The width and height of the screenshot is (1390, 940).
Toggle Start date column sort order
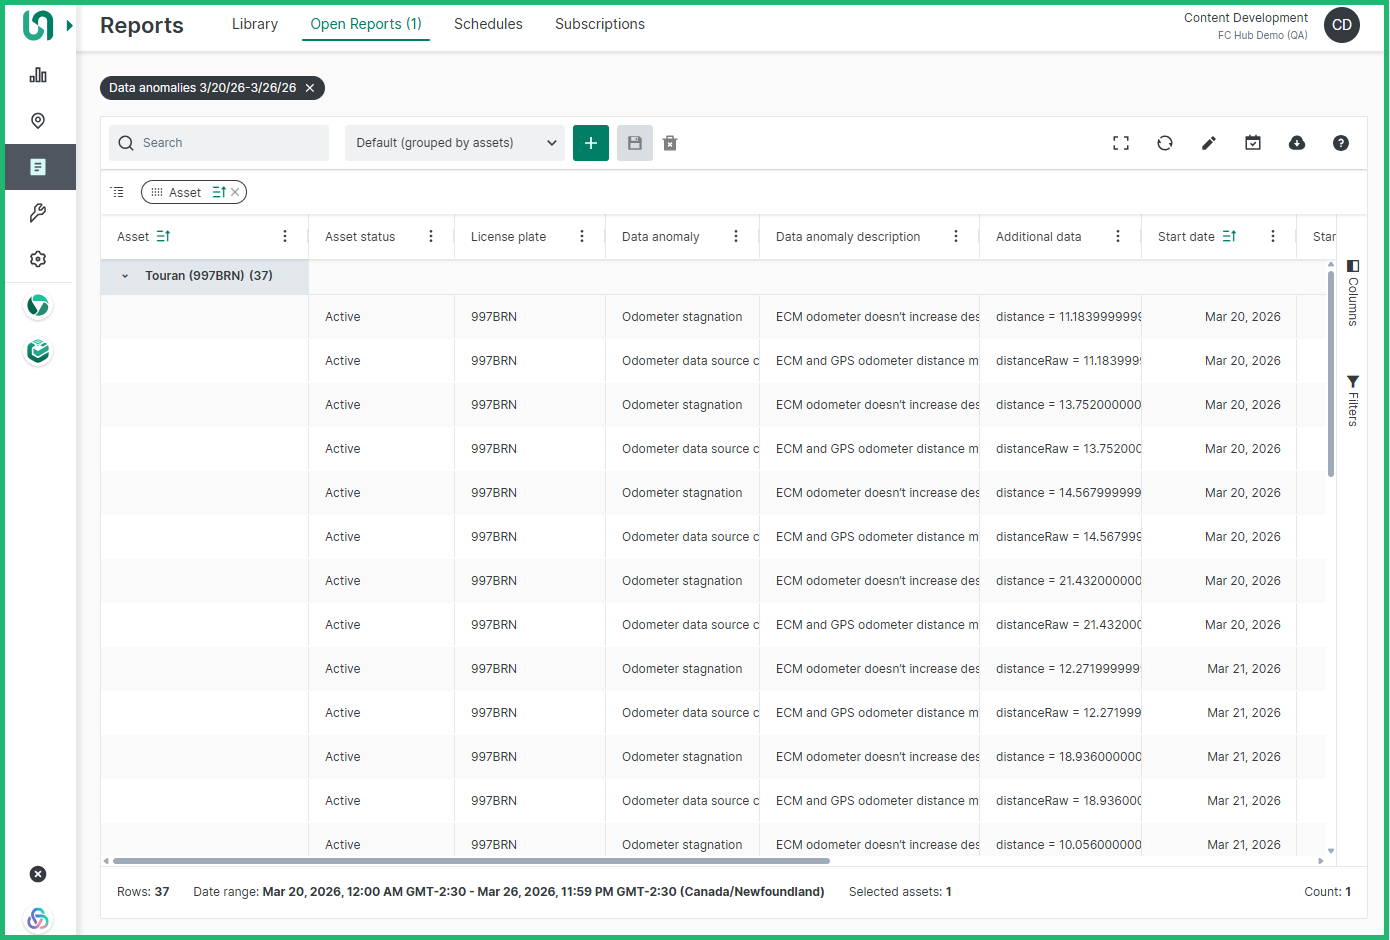click(x=1229, y=237)
